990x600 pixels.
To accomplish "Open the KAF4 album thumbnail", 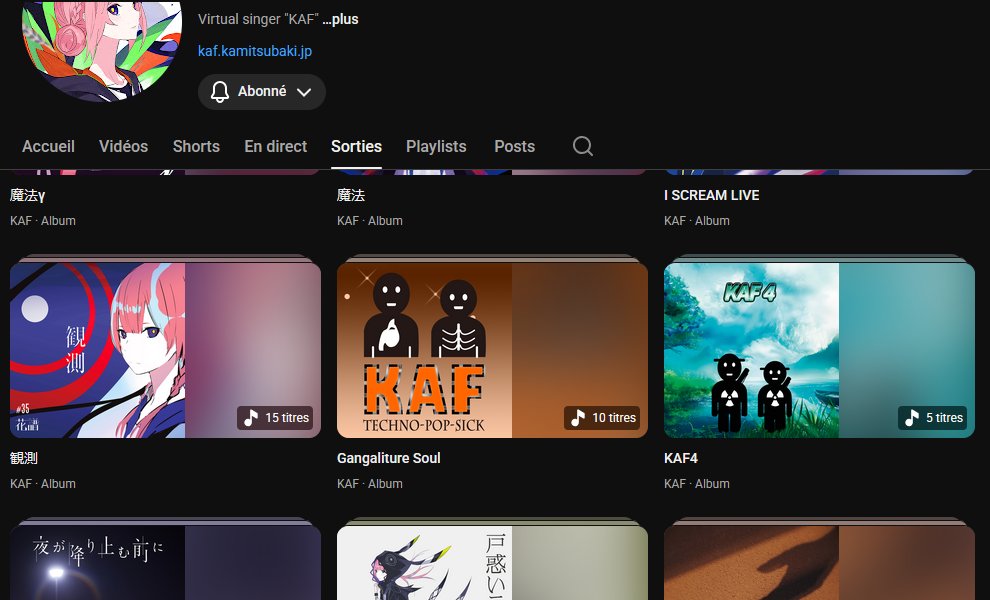I will tap(820, 350).
